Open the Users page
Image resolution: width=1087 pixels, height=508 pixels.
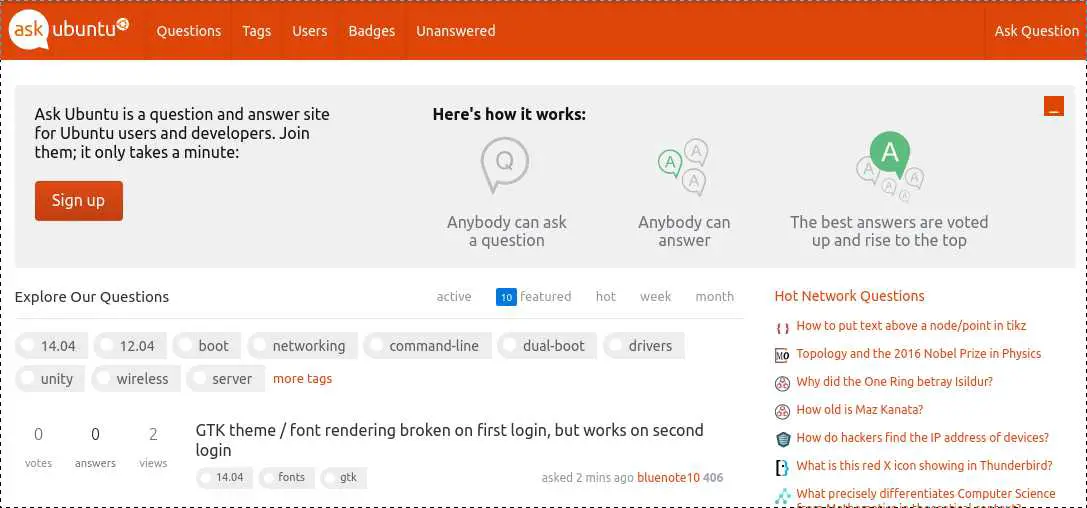[309, 31]
